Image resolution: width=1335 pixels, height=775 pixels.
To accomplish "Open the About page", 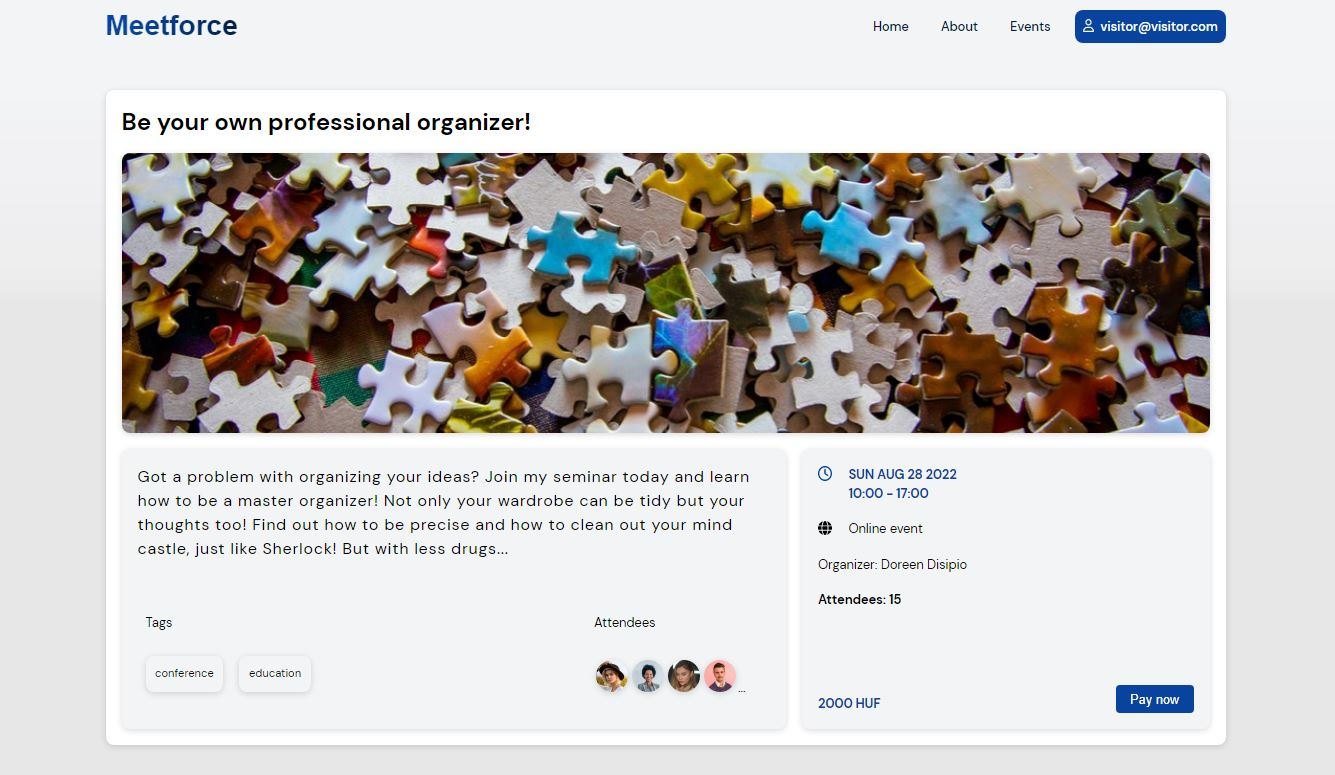I will (959, 26).
